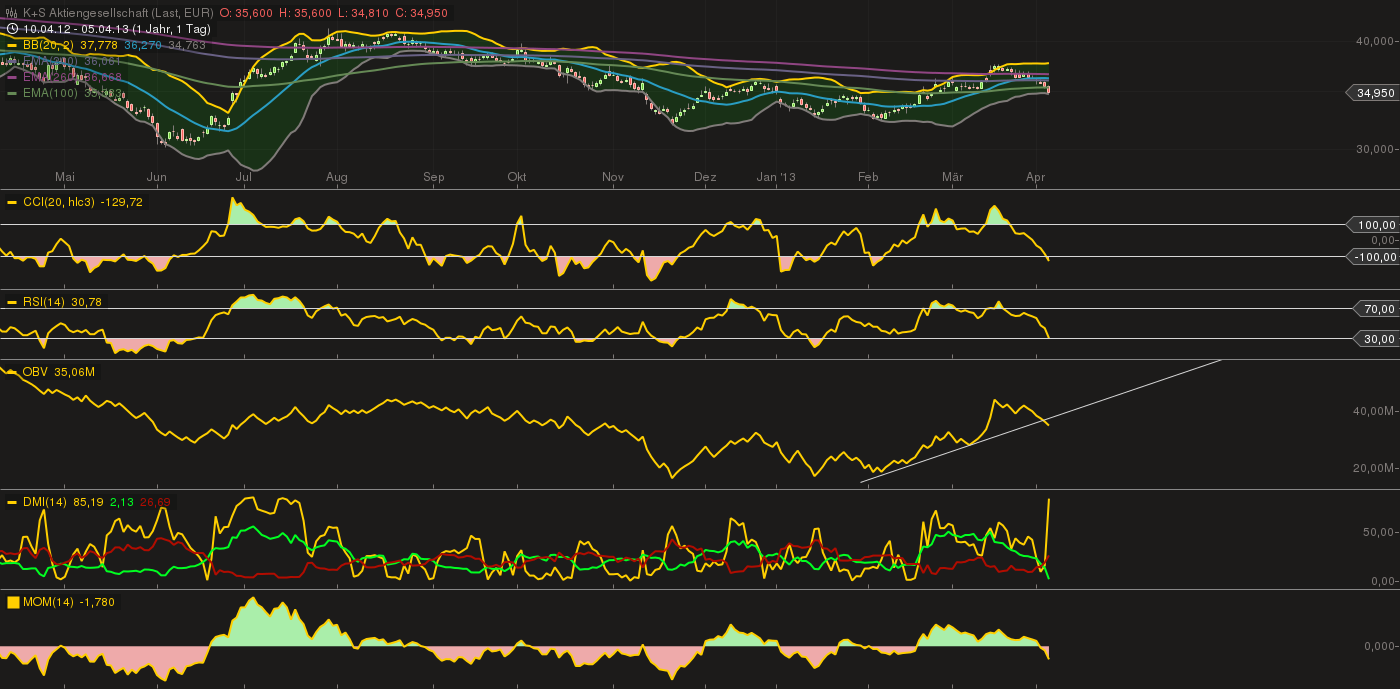
Task: Select the RSI(14) indicator label
Action: pos(44,302)
